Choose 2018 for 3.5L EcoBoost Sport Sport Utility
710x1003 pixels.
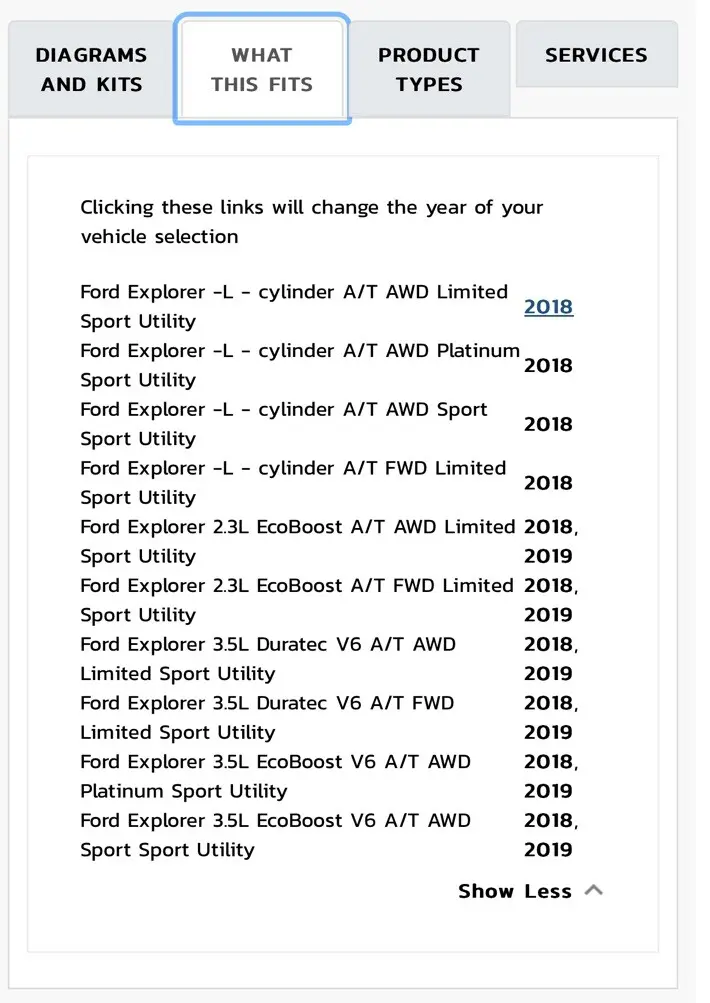click(548, 821)
